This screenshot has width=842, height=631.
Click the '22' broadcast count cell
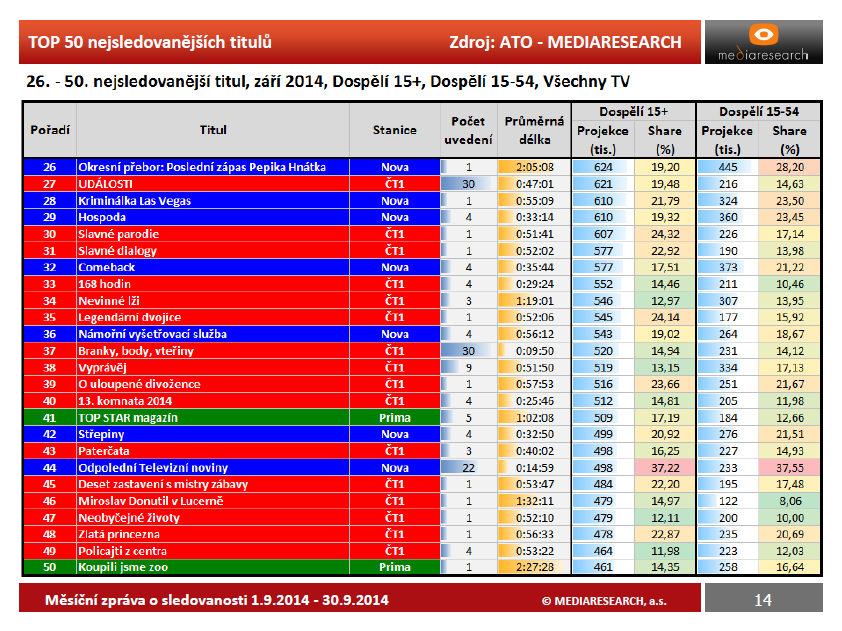(x=468, y=467)
